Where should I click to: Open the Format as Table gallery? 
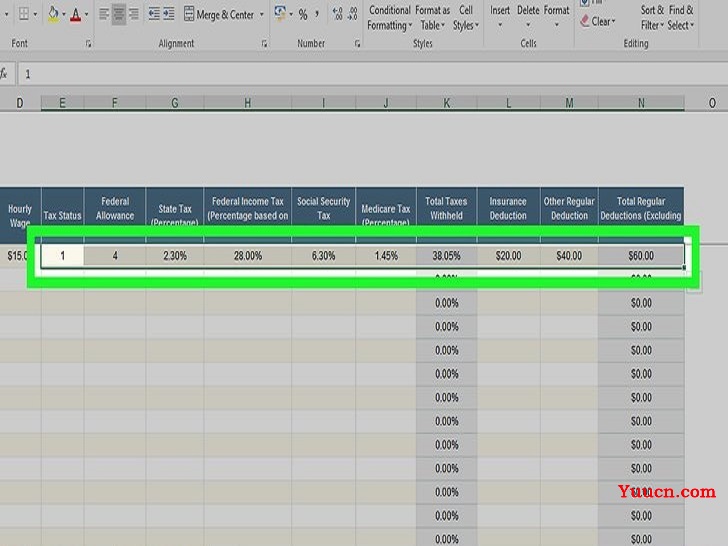(x=432, y=18)
